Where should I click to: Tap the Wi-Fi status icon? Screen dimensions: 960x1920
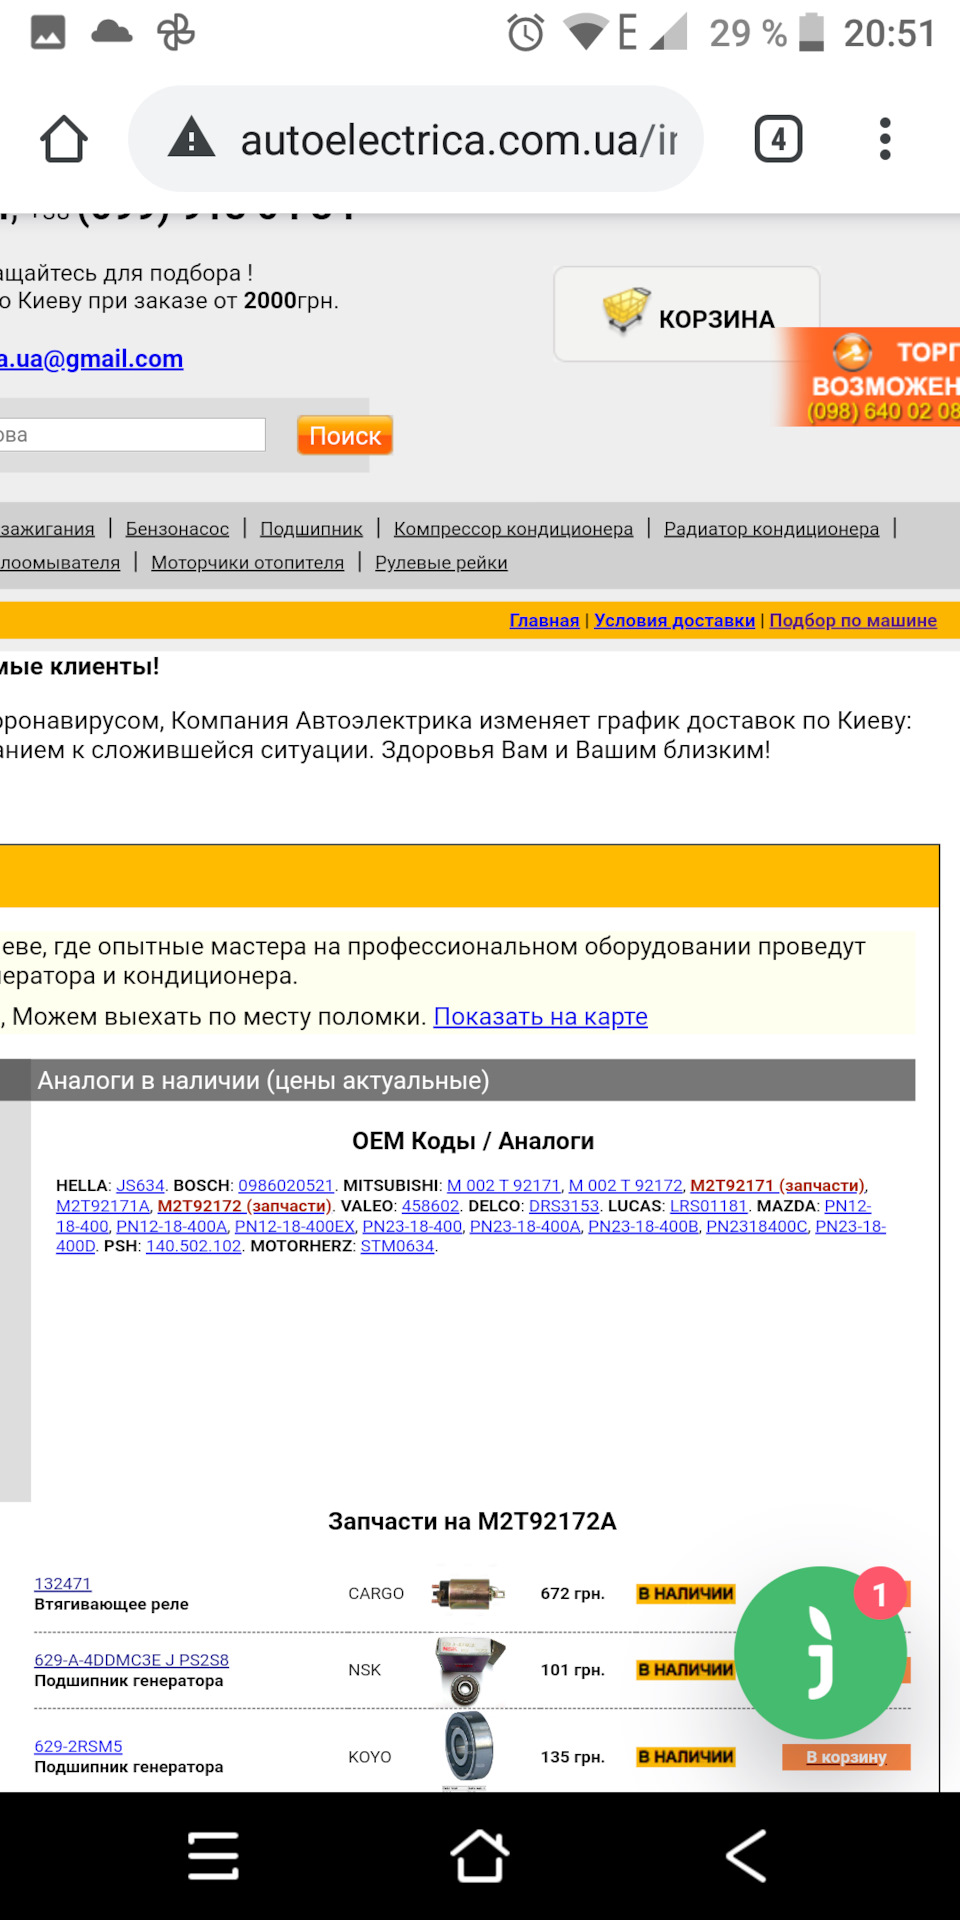point(586,33)
